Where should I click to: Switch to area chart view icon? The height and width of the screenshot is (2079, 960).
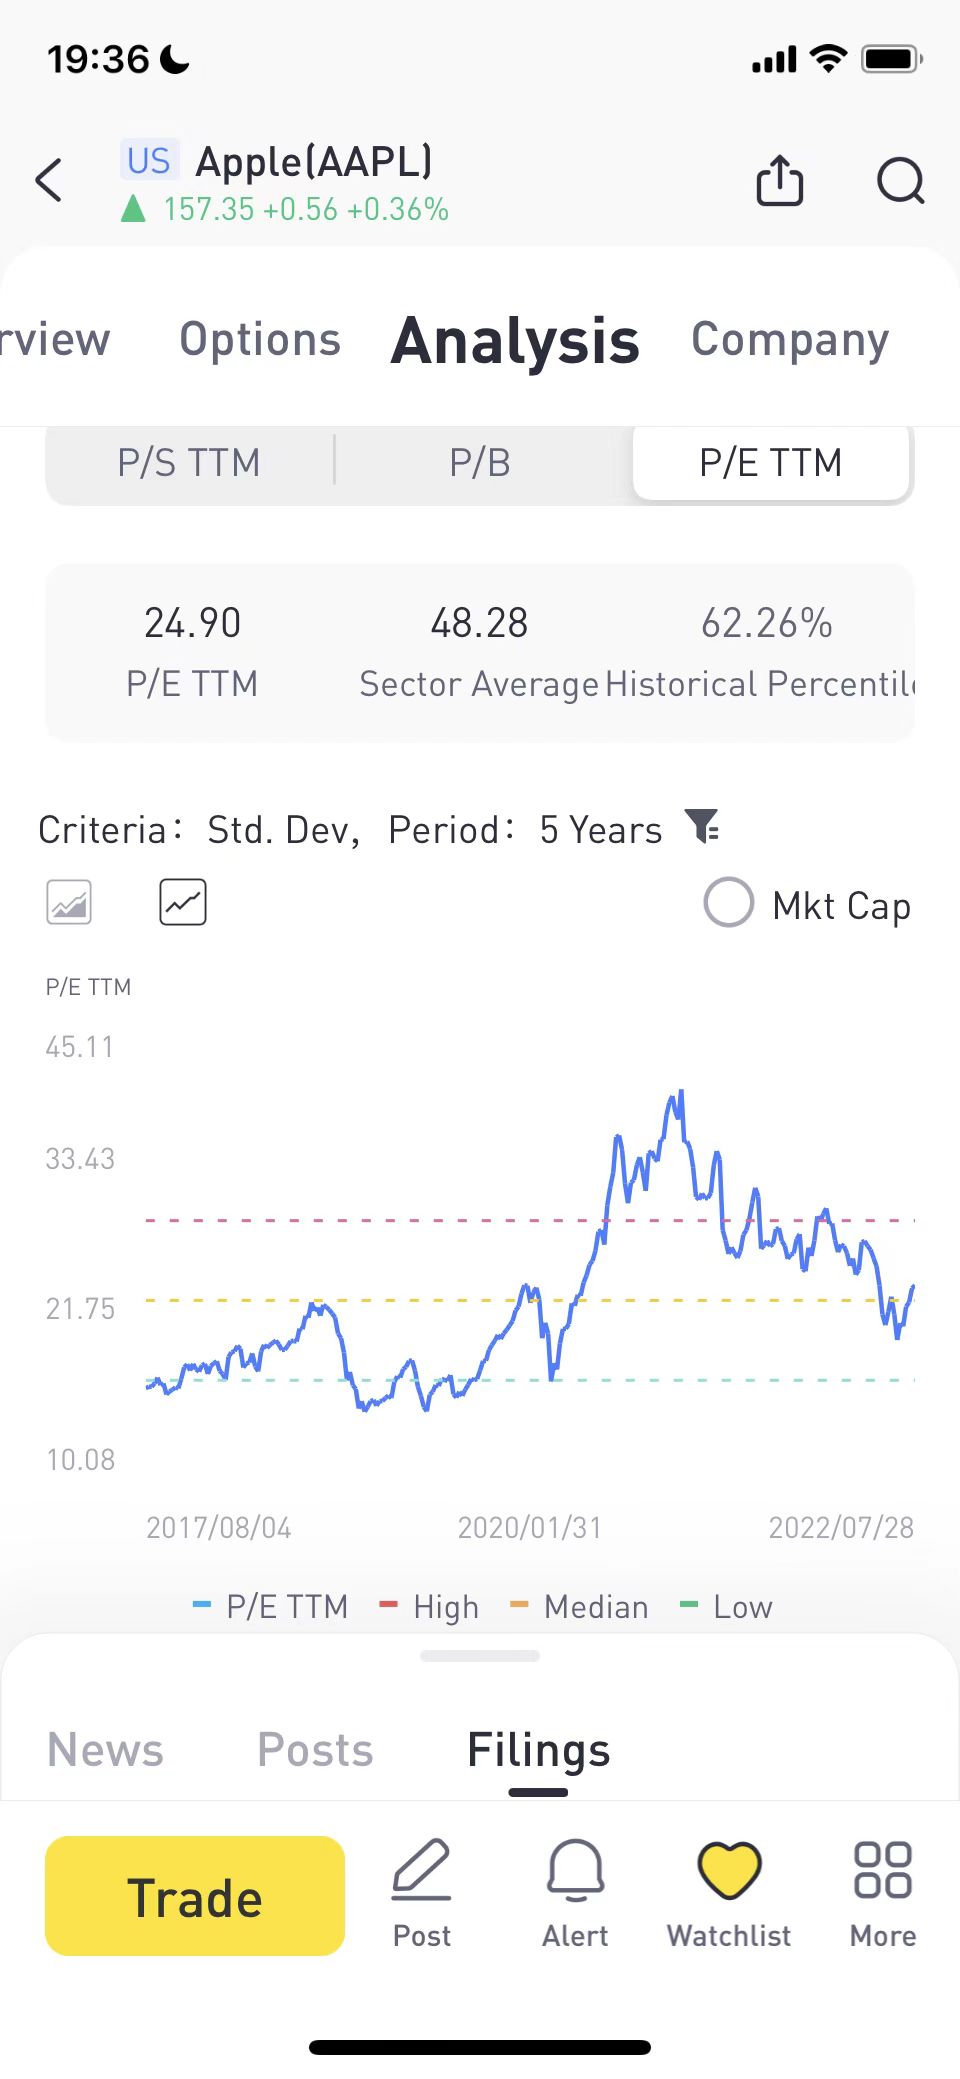pos(69,902)
